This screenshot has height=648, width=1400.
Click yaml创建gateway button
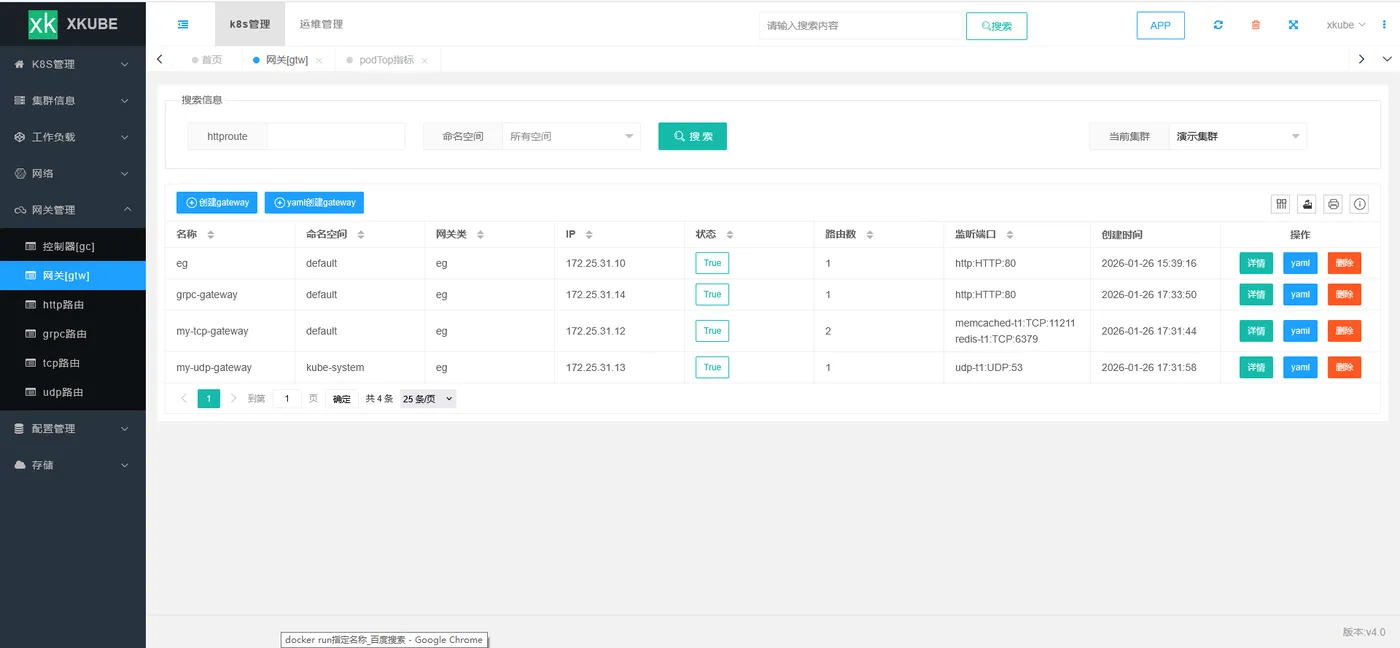click(x=314, y=202)
